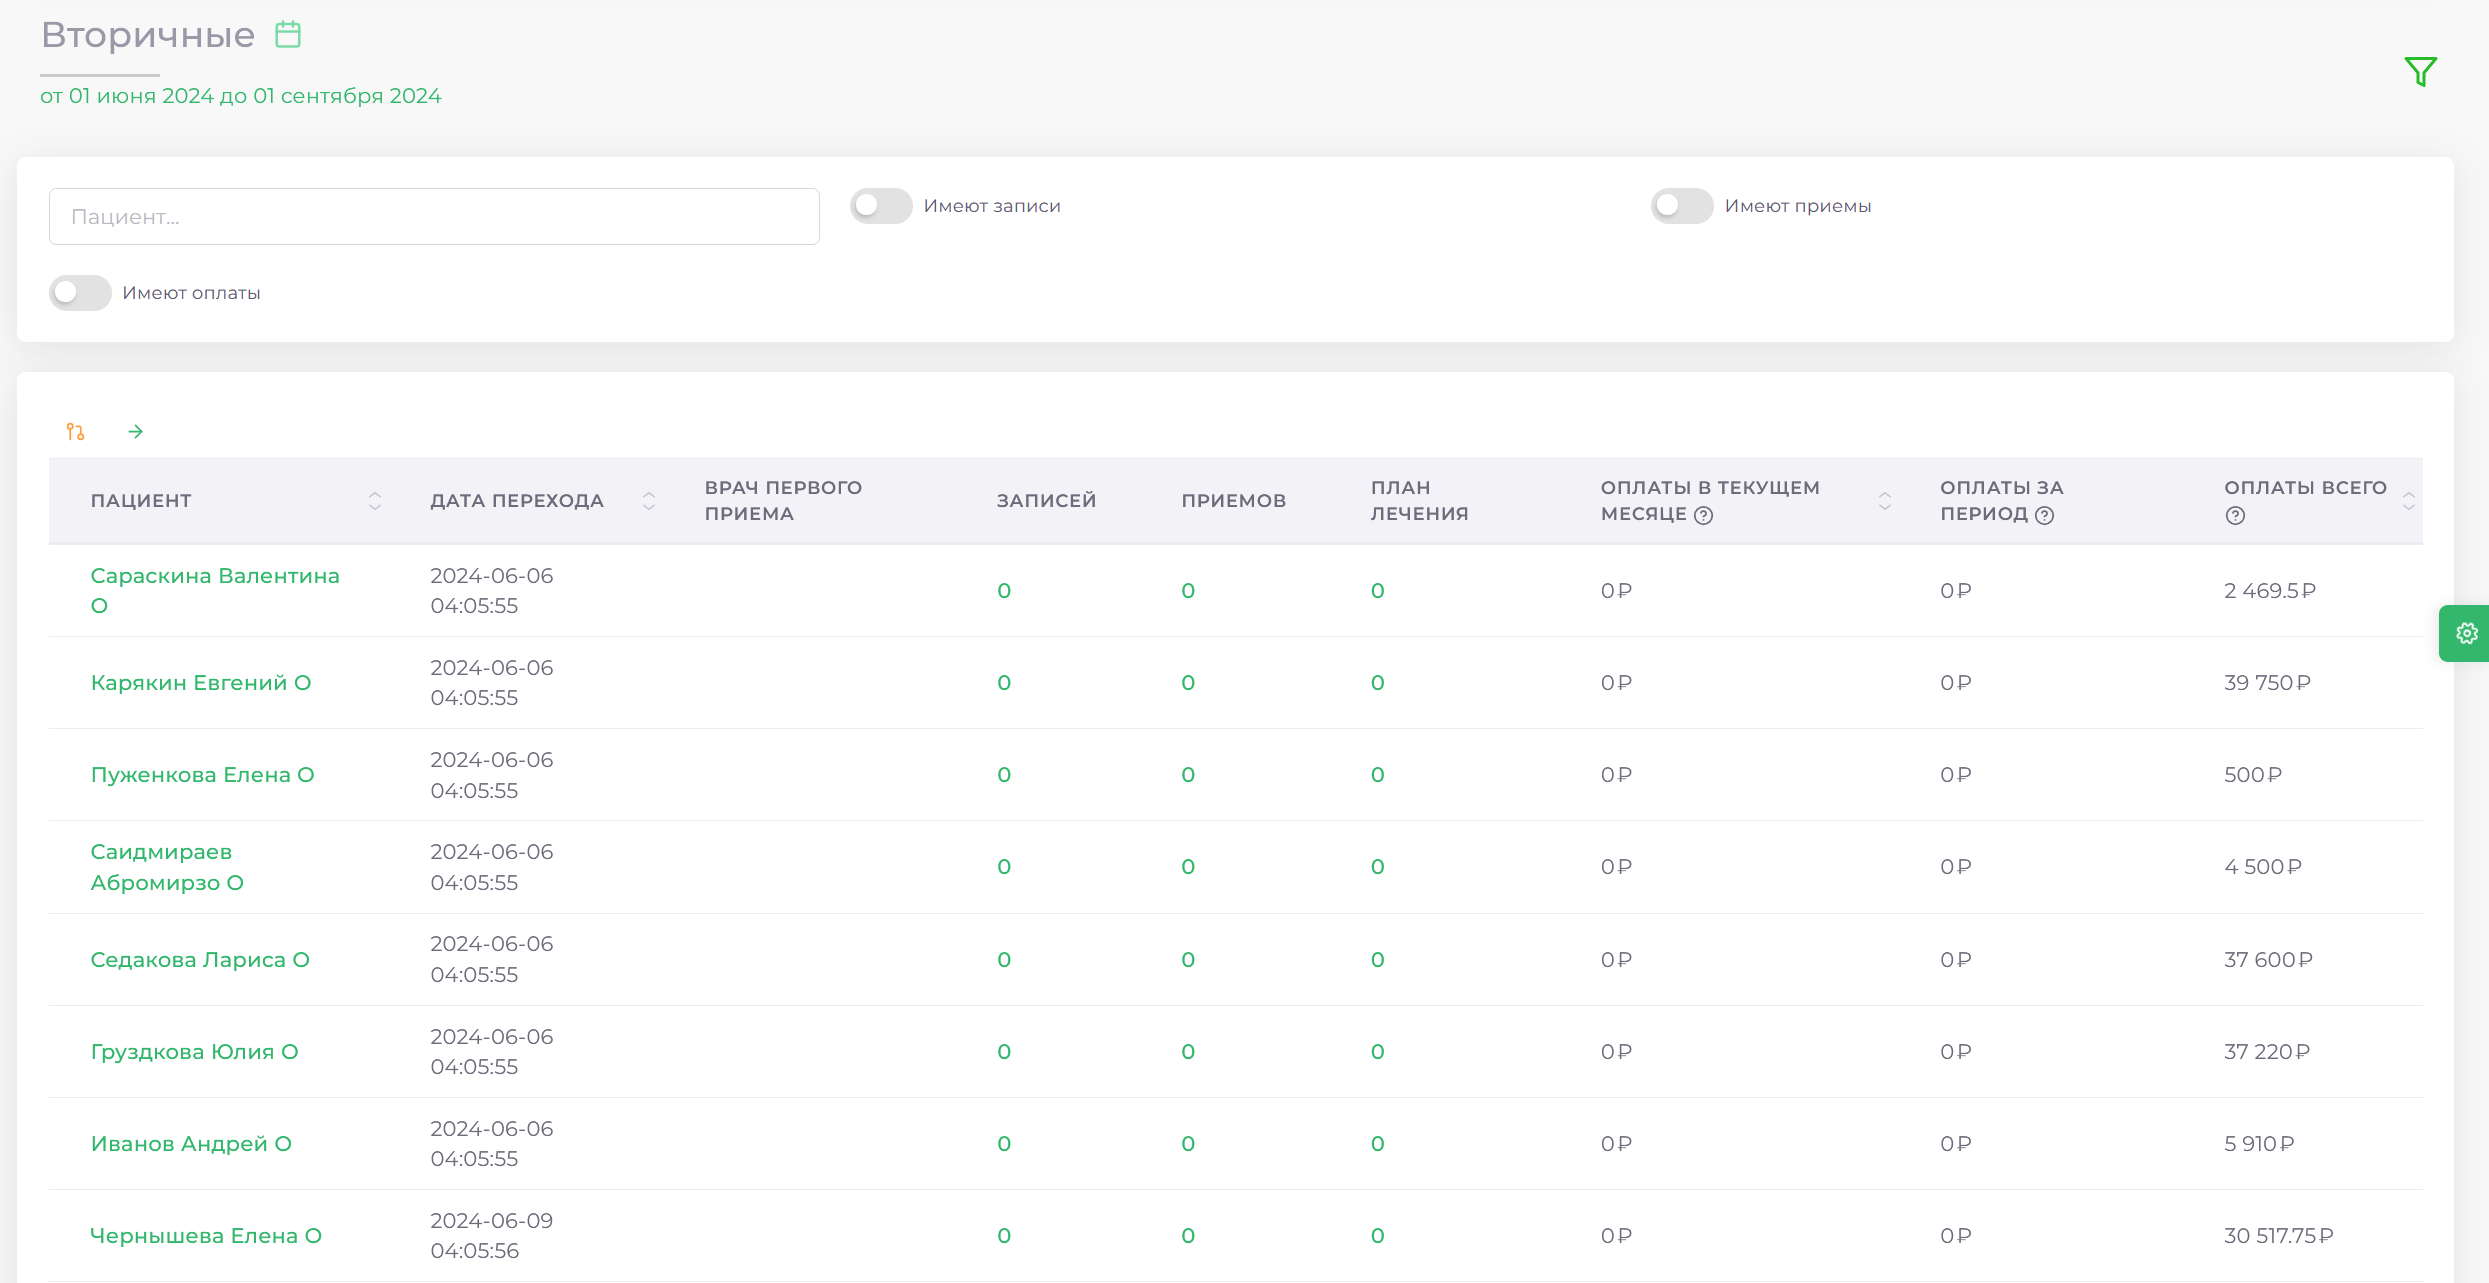The image size is (2489, 1283).
Task: Click the Приемов column header
Action: [x=1233, y=501]
